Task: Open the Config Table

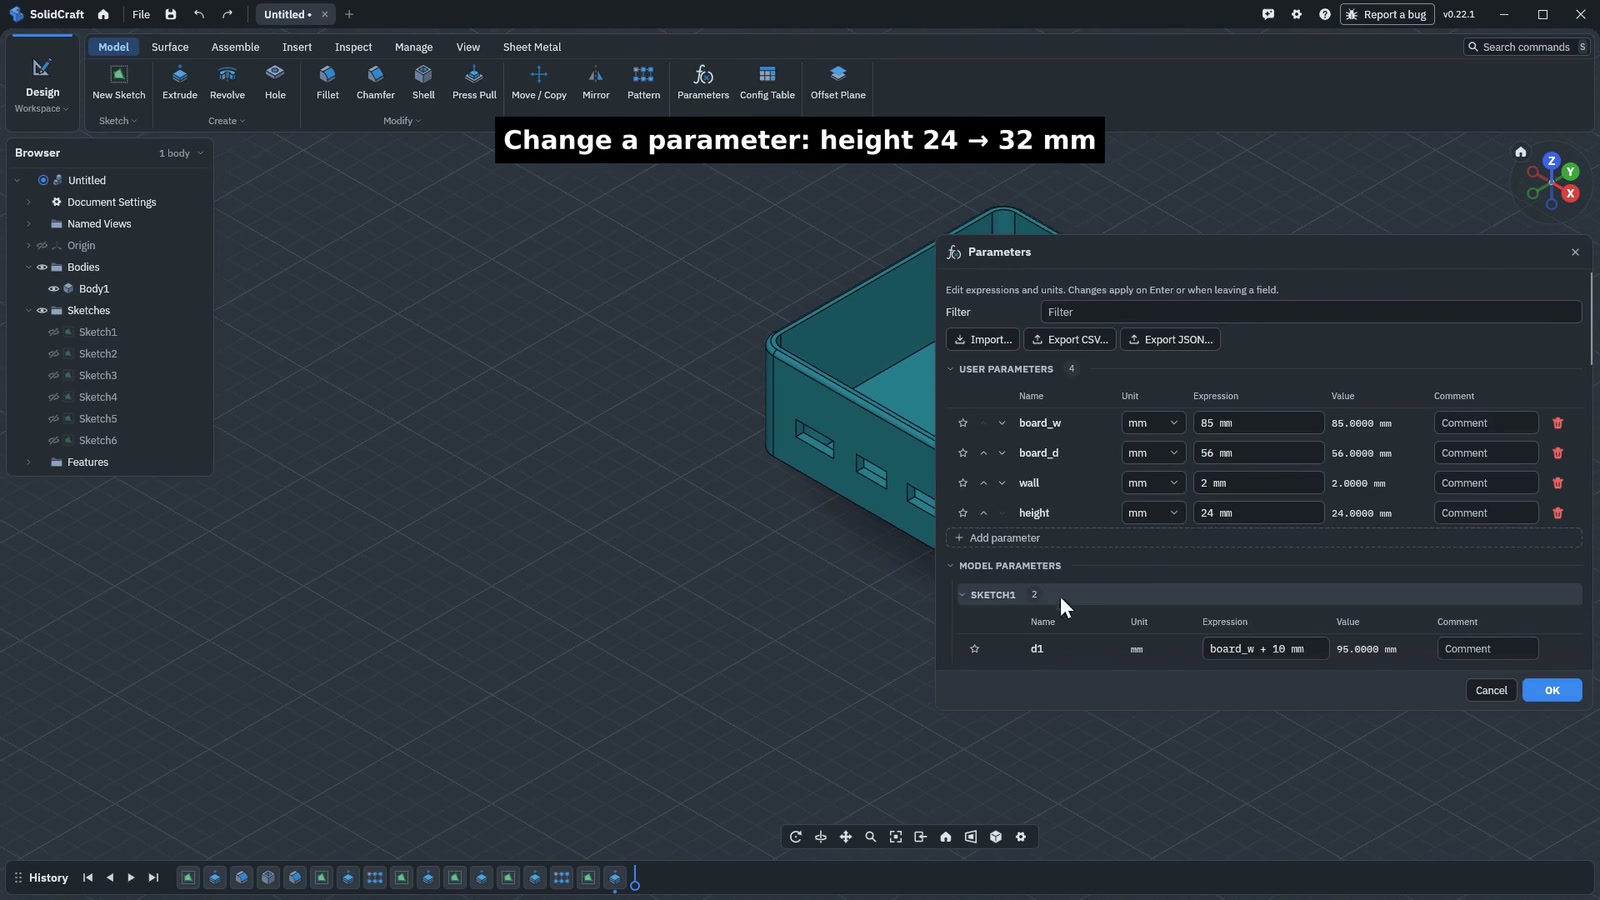Action: tap(767, 83)
